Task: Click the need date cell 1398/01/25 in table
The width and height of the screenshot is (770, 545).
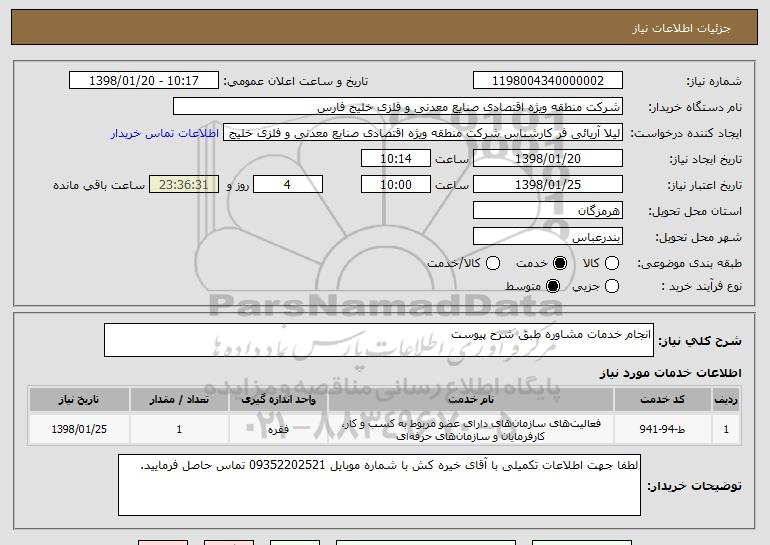Action: 79,430
